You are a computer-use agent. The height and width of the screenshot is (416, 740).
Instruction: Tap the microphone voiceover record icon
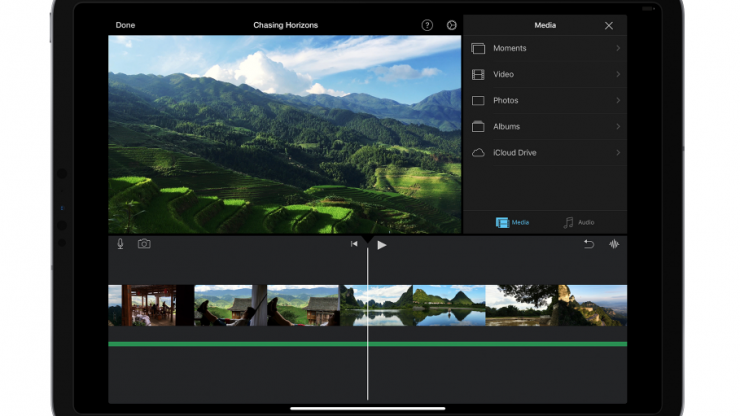120,244
